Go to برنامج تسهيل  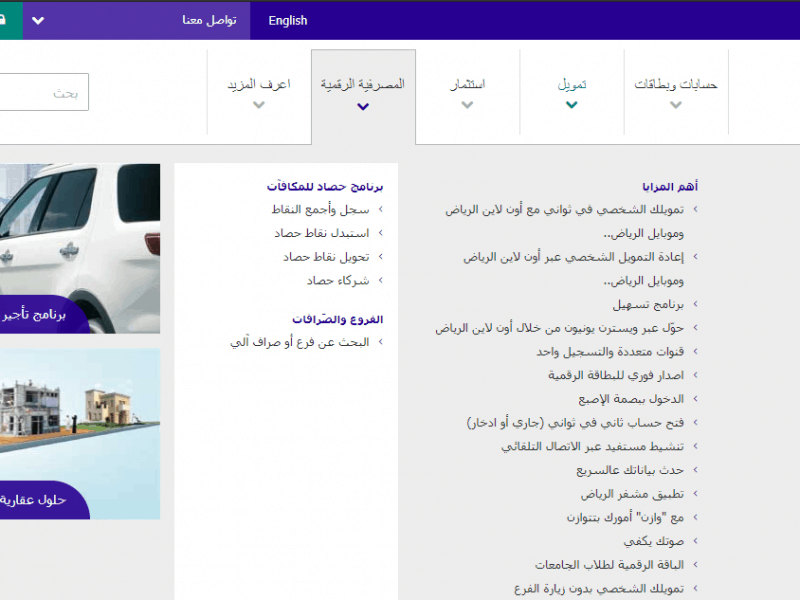point(648,305)
